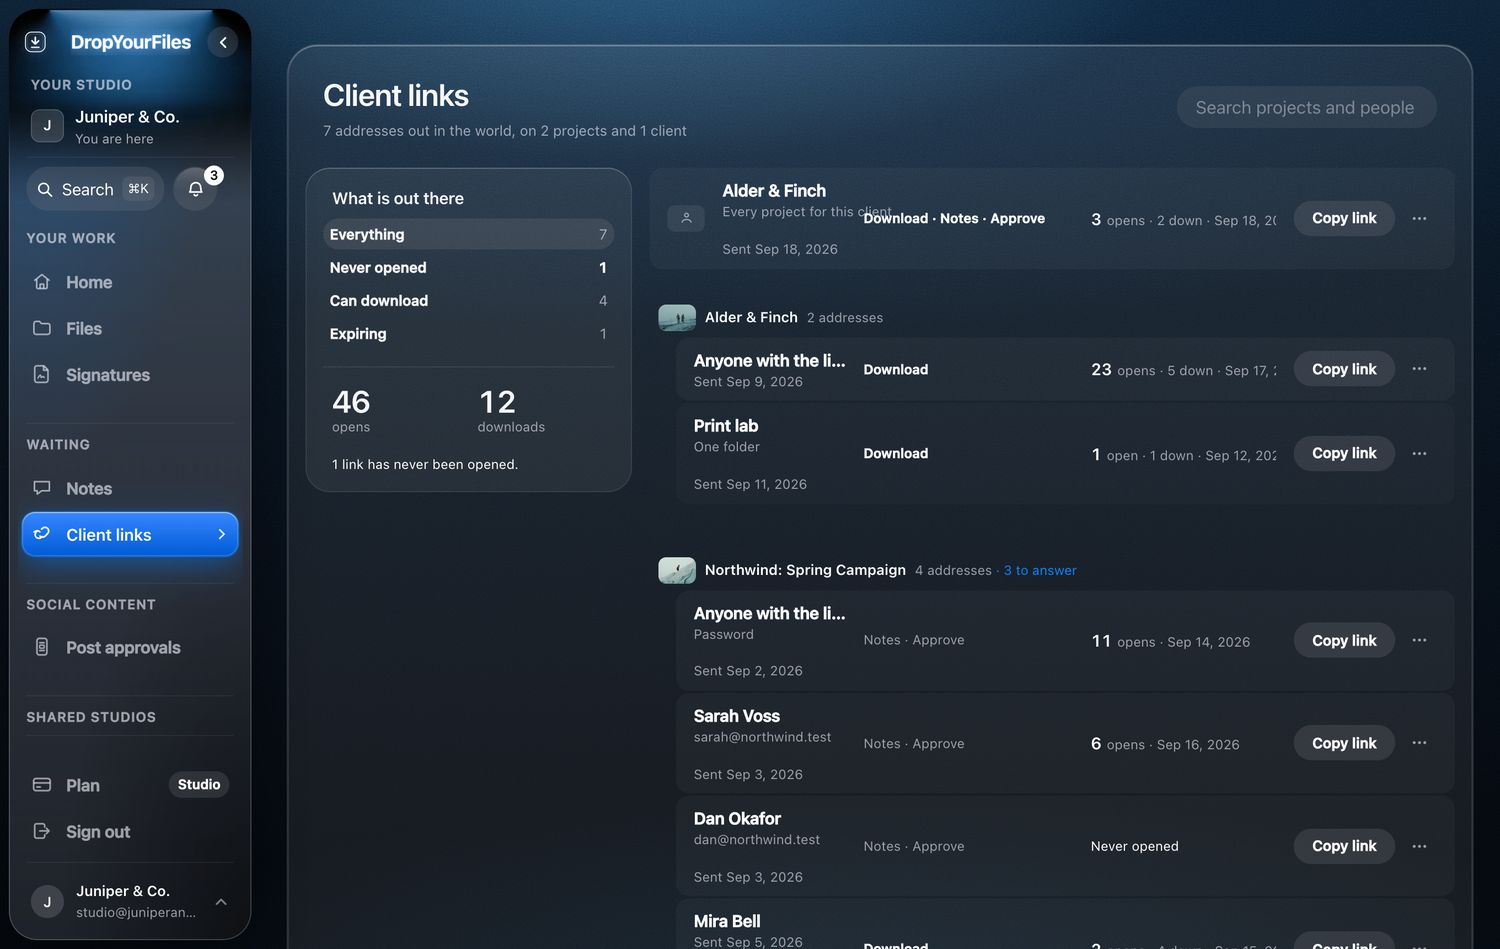
Task: Open Home from the sidebar
Action: [129, 283]
